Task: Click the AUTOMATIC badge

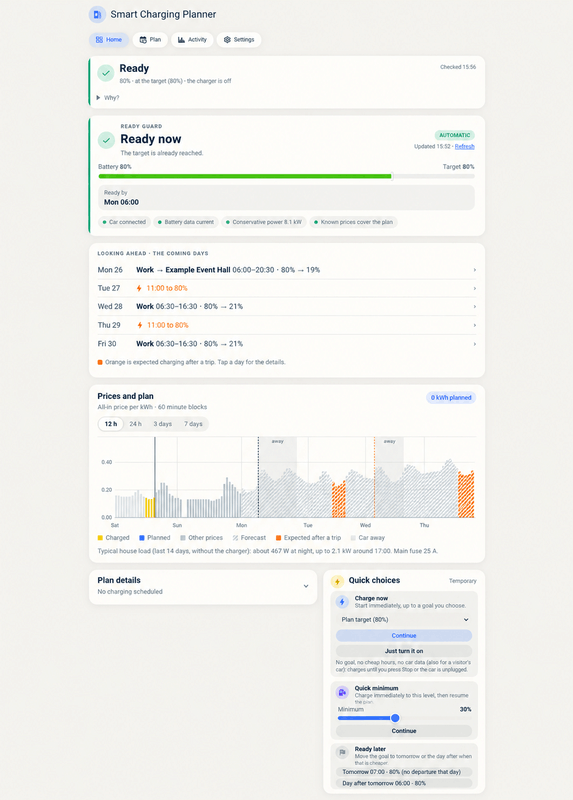Action: tap(455, 135)
